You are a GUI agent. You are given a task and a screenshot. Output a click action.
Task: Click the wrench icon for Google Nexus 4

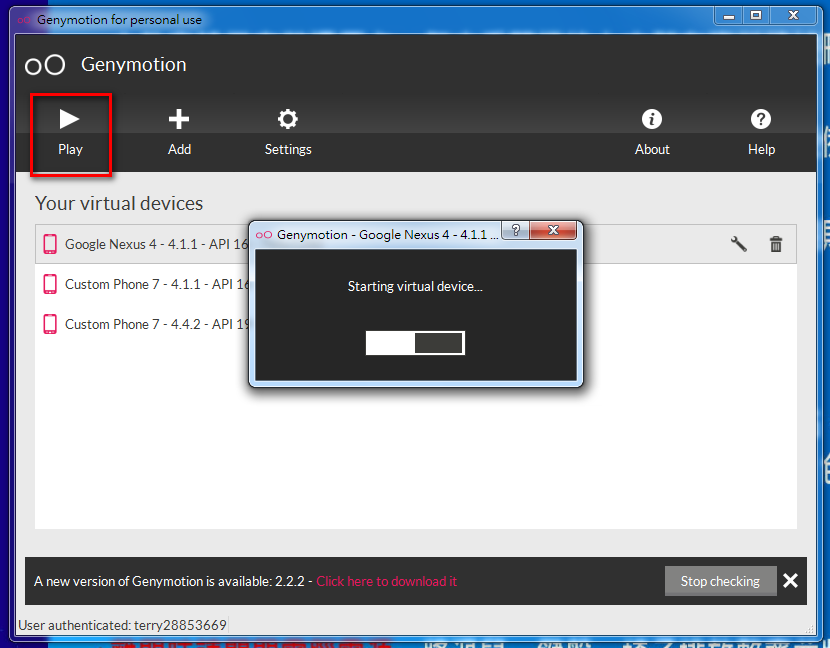click(738, 244)
